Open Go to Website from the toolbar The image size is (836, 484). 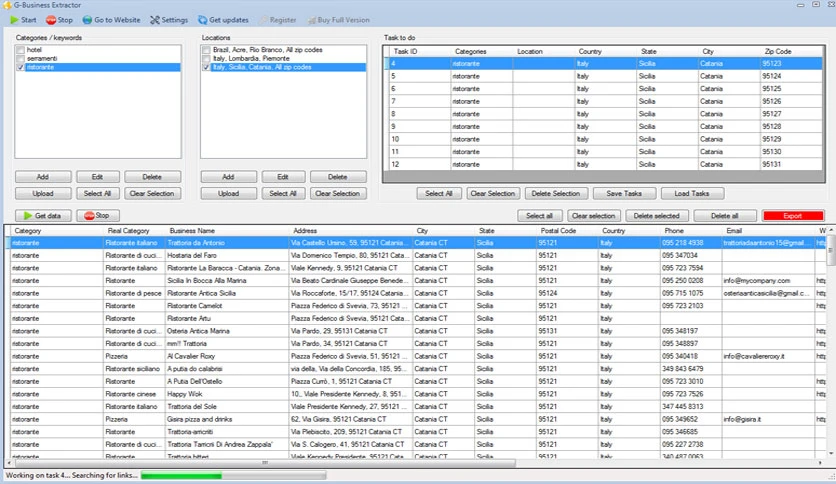pos(111,20)
